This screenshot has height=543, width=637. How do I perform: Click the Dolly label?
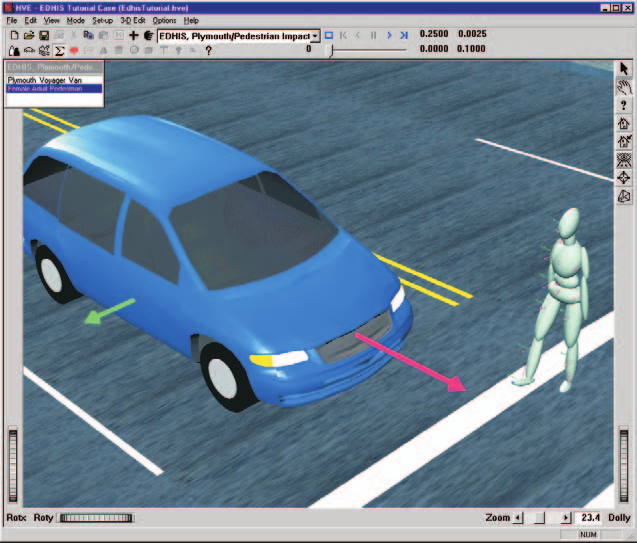point(619,518)
